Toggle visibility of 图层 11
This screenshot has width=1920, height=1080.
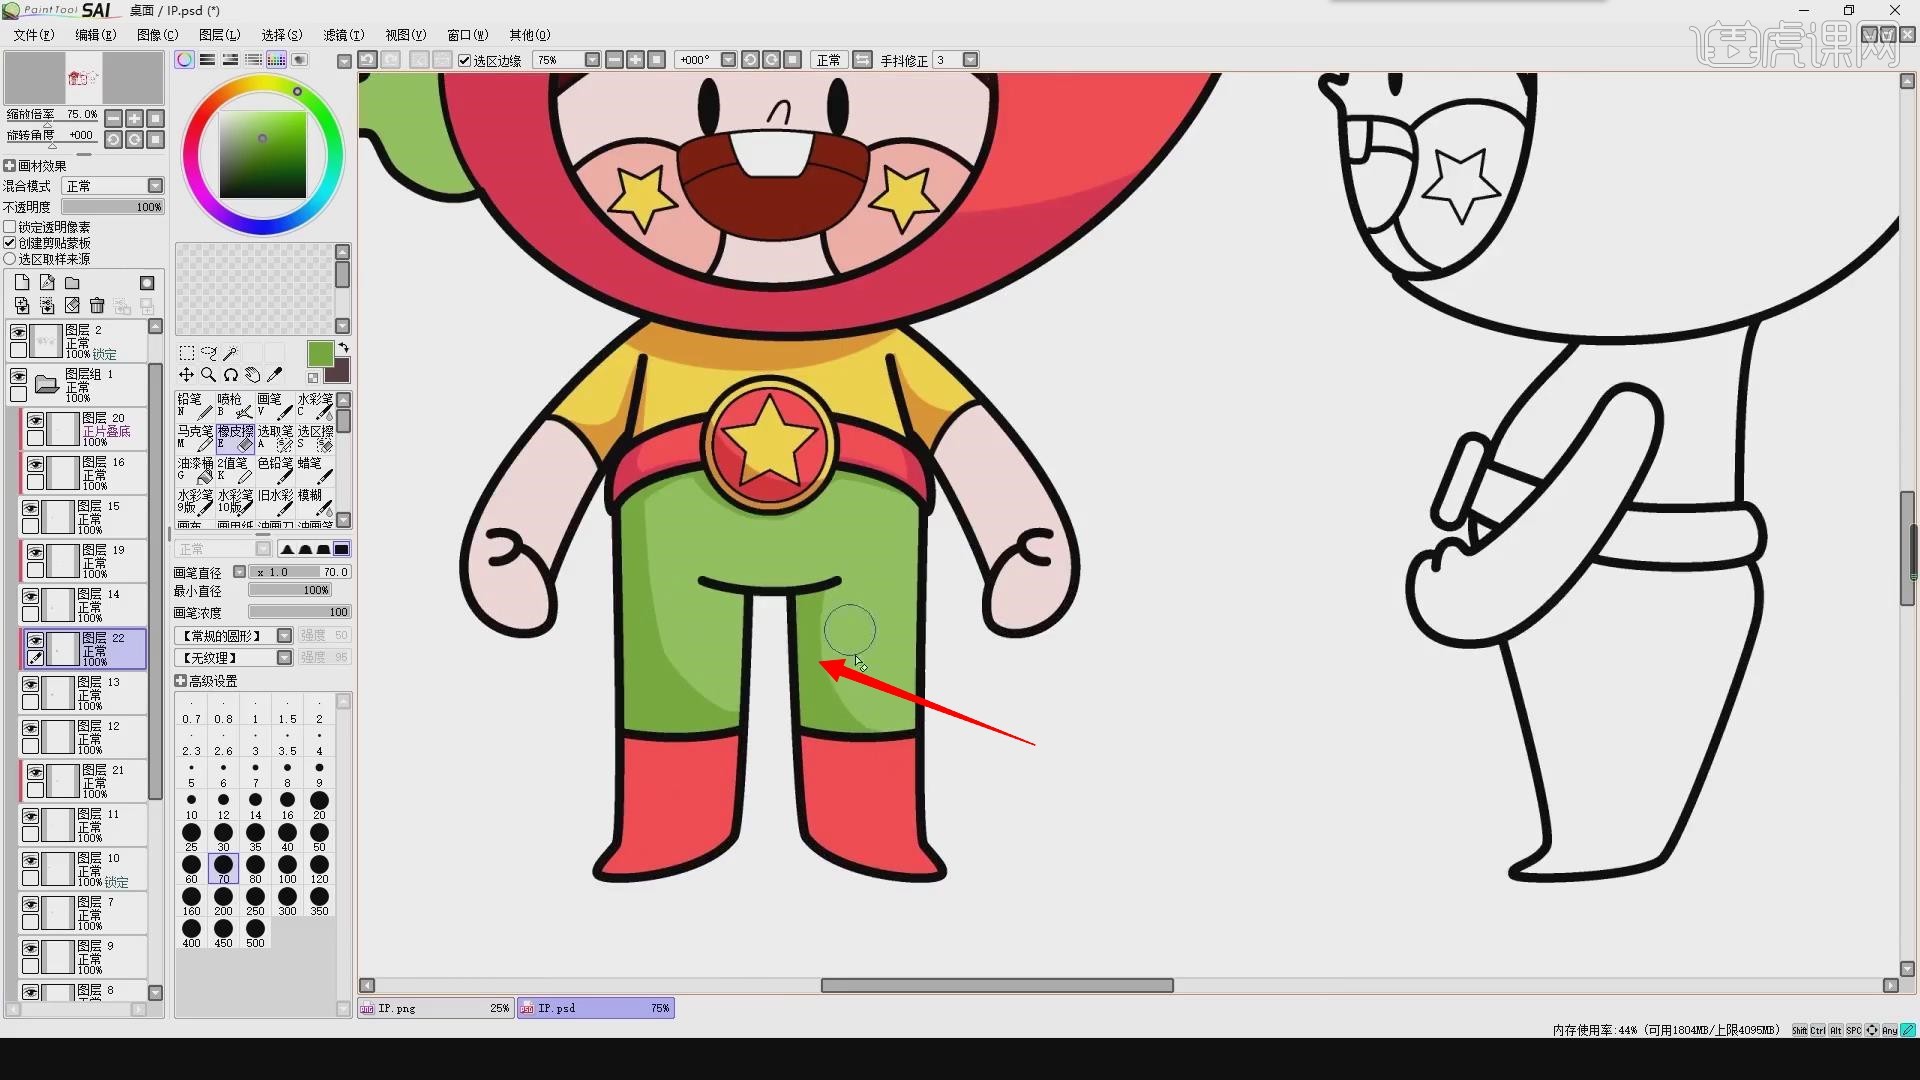point(30,817)
